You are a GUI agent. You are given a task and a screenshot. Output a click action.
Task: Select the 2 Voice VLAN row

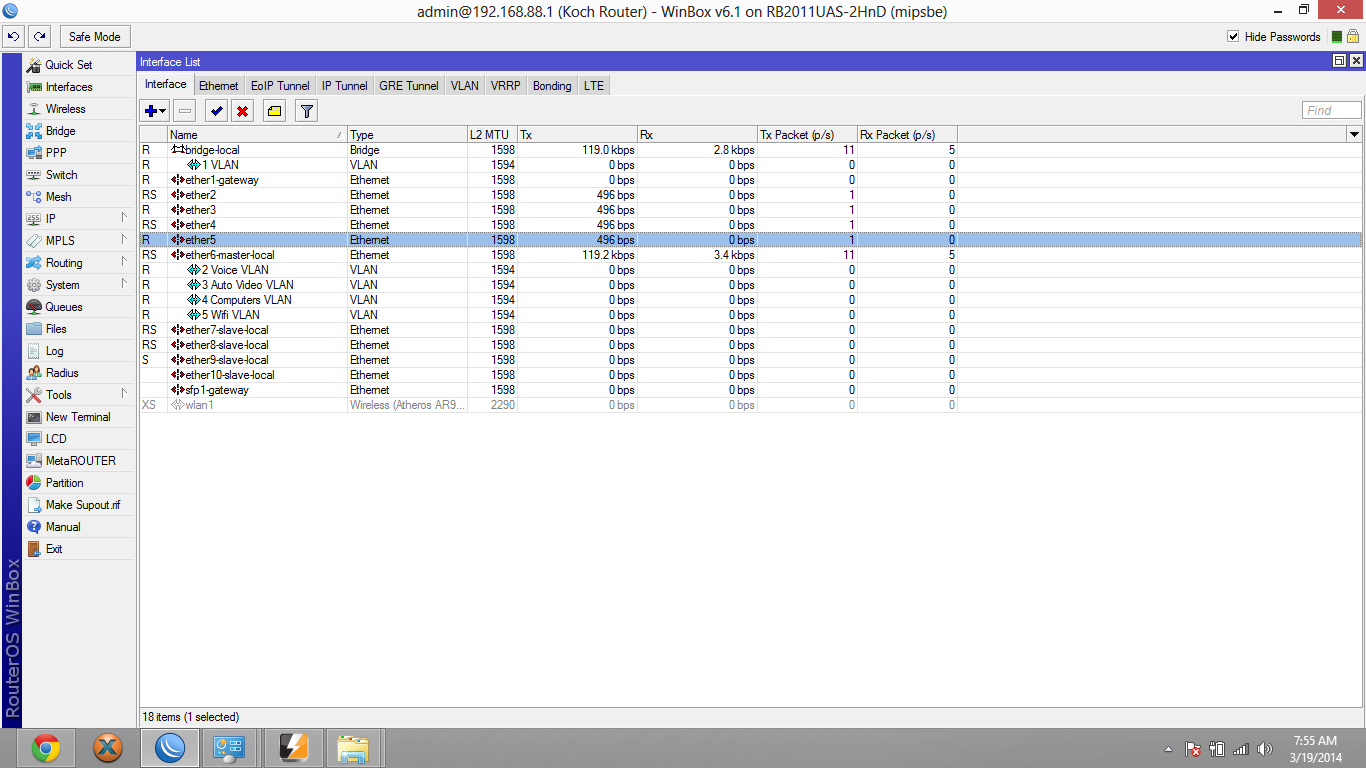[548, 270]
